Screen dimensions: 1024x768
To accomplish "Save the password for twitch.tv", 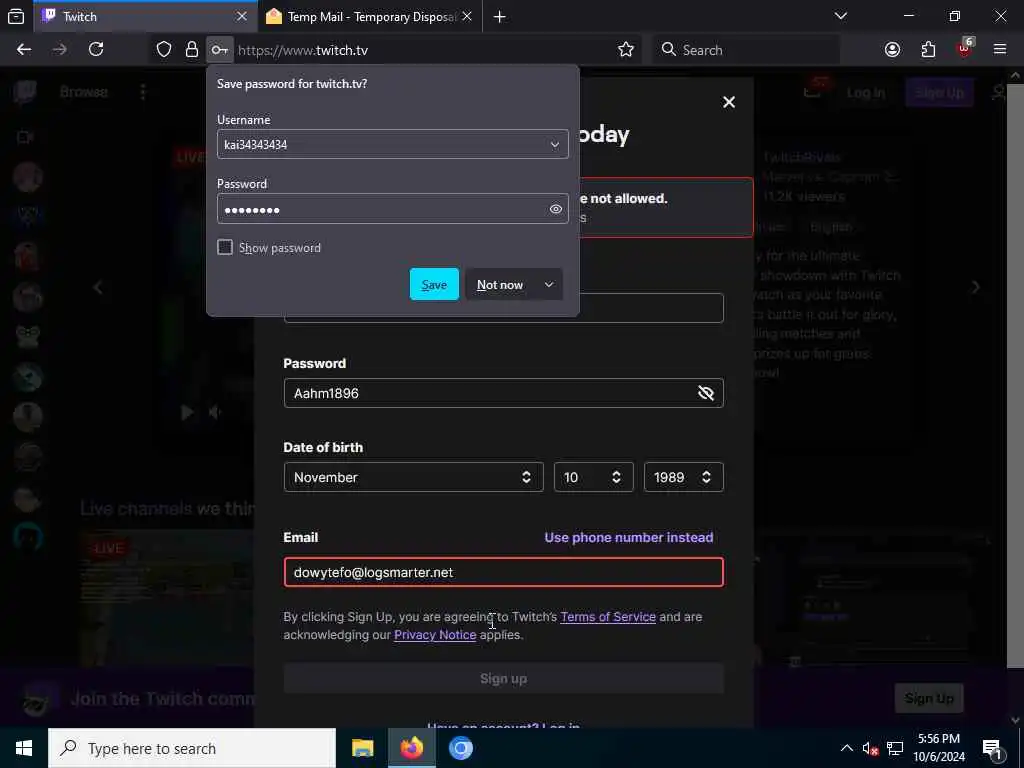I will point(434,285).
